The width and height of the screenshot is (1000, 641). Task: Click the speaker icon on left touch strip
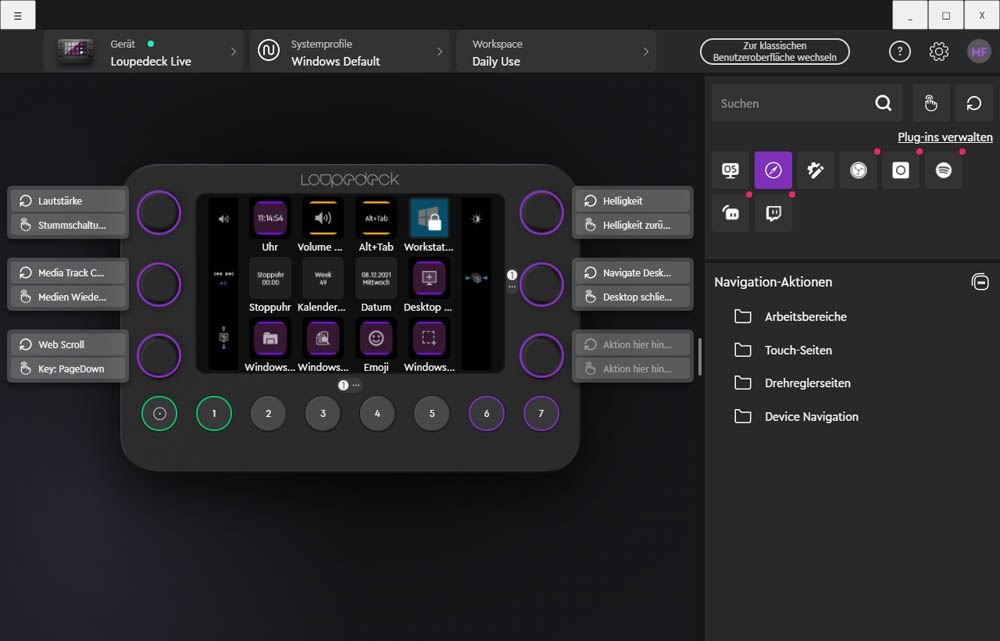(x=223, y=219)
